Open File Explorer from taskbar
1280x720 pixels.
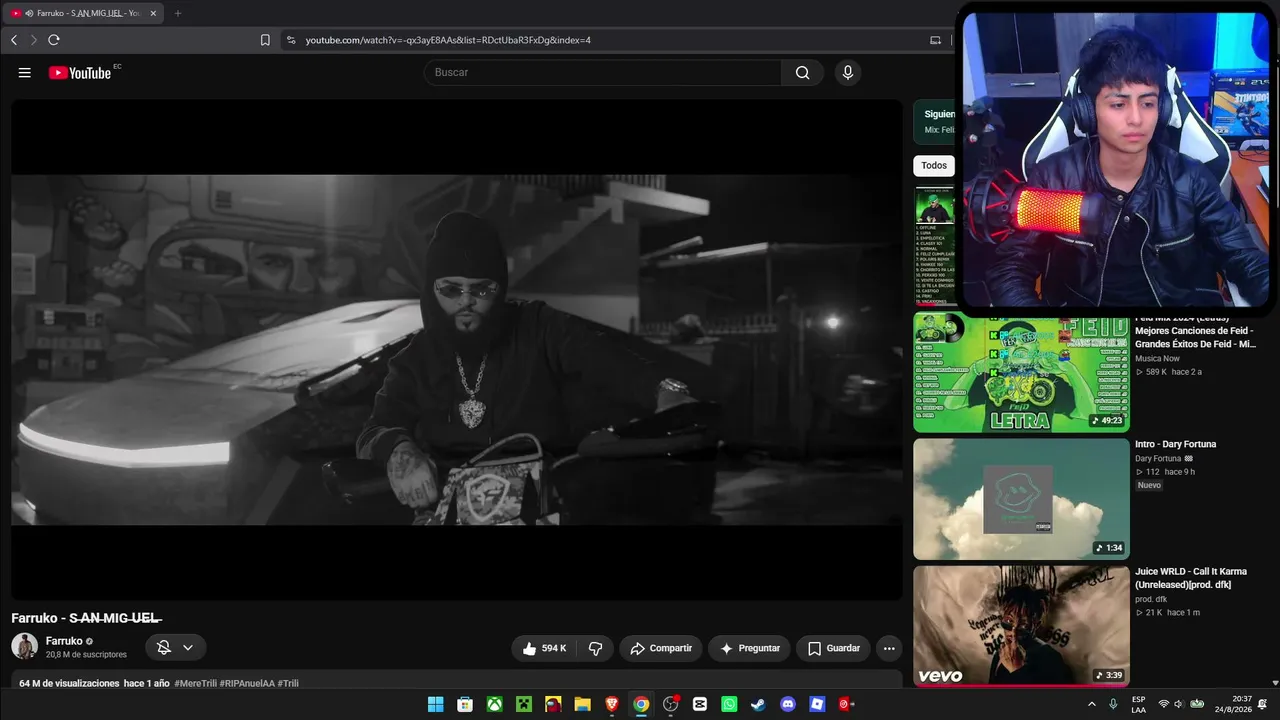pos(583,704)
